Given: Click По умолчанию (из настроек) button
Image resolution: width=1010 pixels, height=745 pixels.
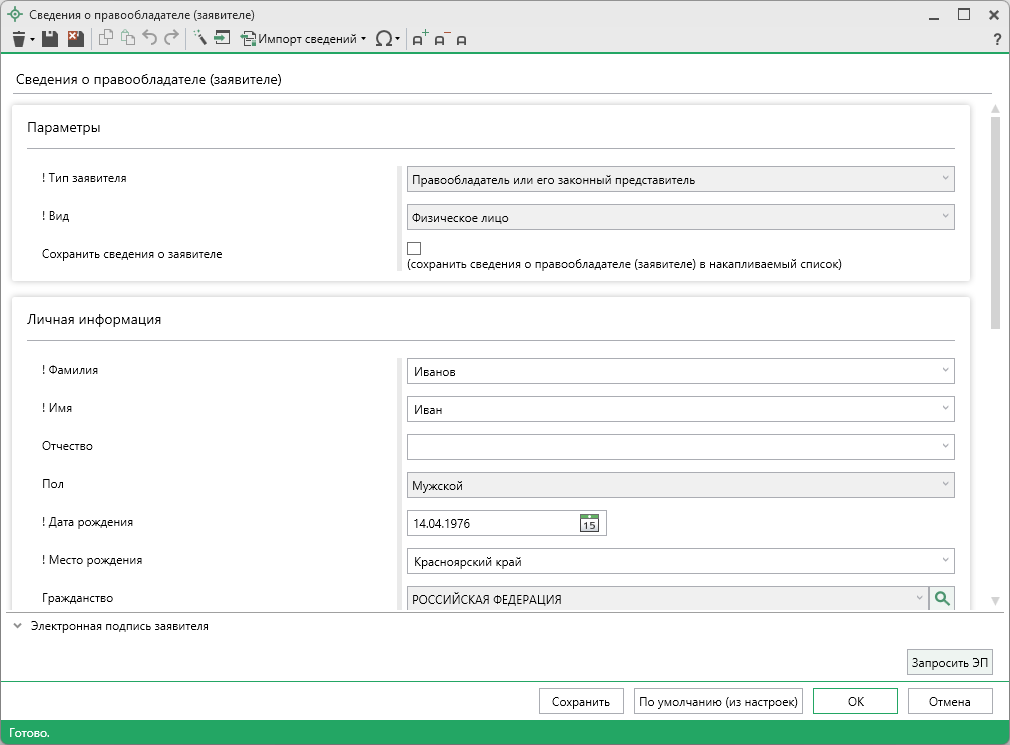Looking at the screenshot, I should [718, 701].
